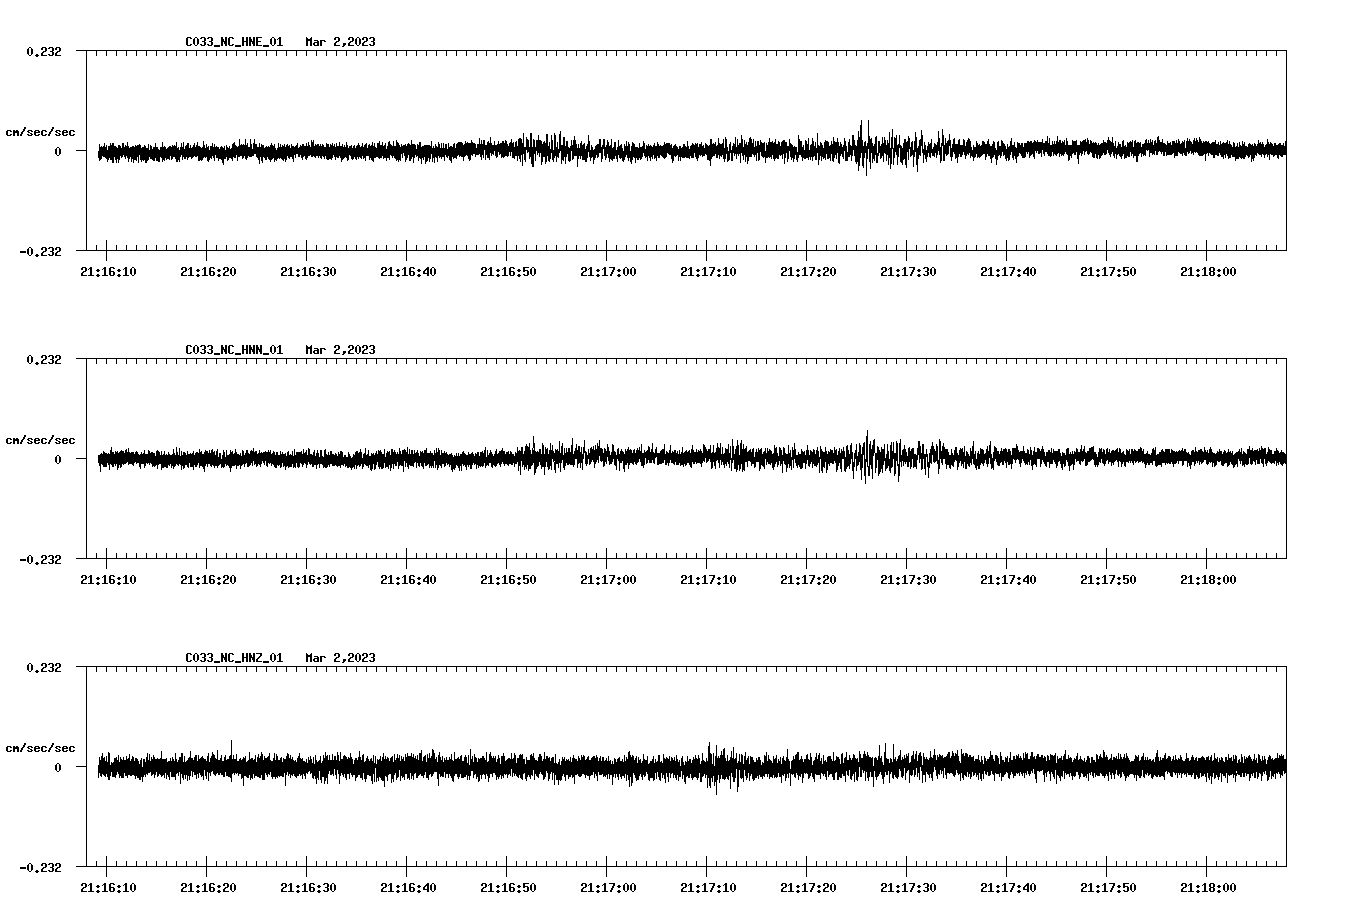Click the 21:17:00 timestamp on HNE axis
This screenshot has height=924, width=1358.
[x=610, y=269]
